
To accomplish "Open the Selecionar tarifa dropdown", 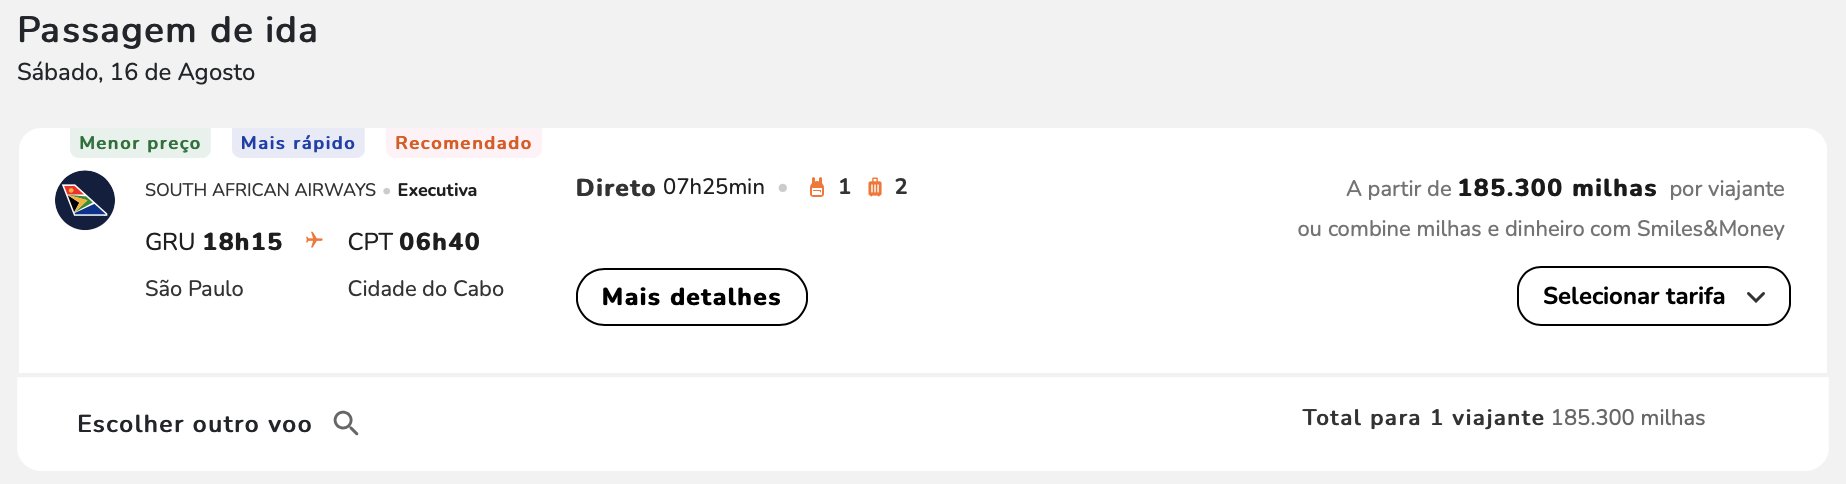I will point(1653,296).
